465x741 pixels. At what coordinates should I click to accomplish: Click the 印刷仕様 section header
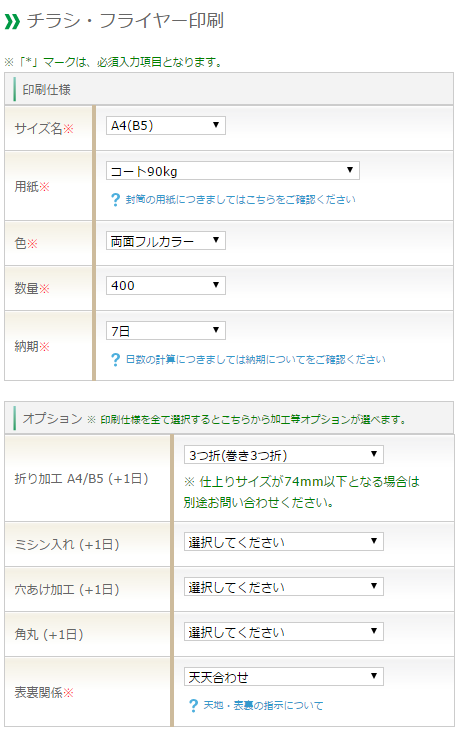point(229,89)
